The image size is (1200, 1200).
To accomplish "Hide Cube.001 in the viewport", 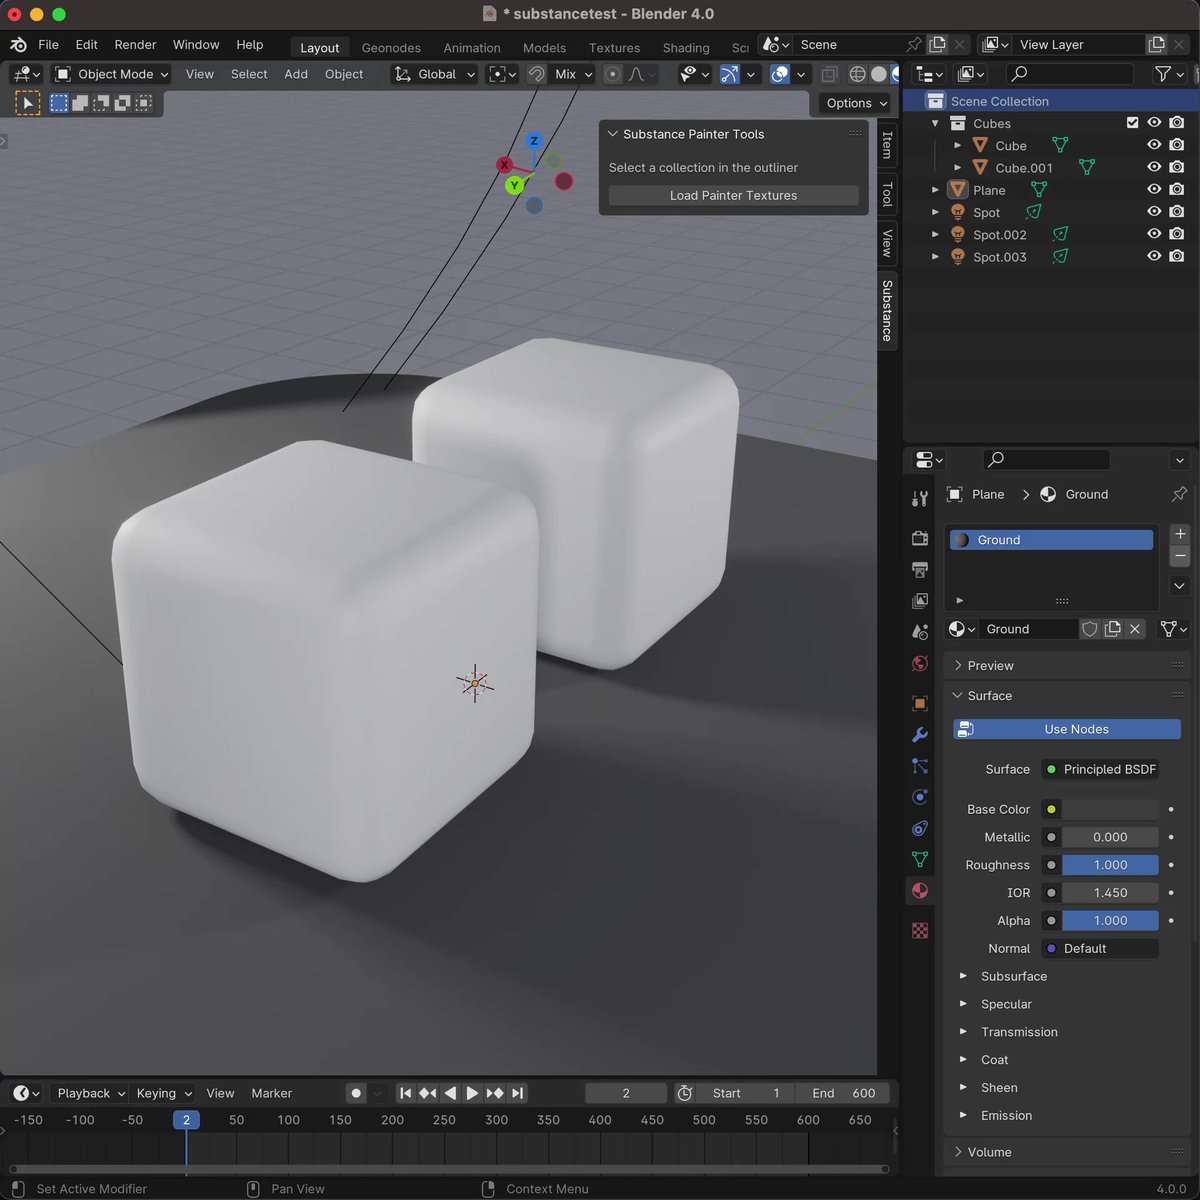I will [x=1154, y=167].
